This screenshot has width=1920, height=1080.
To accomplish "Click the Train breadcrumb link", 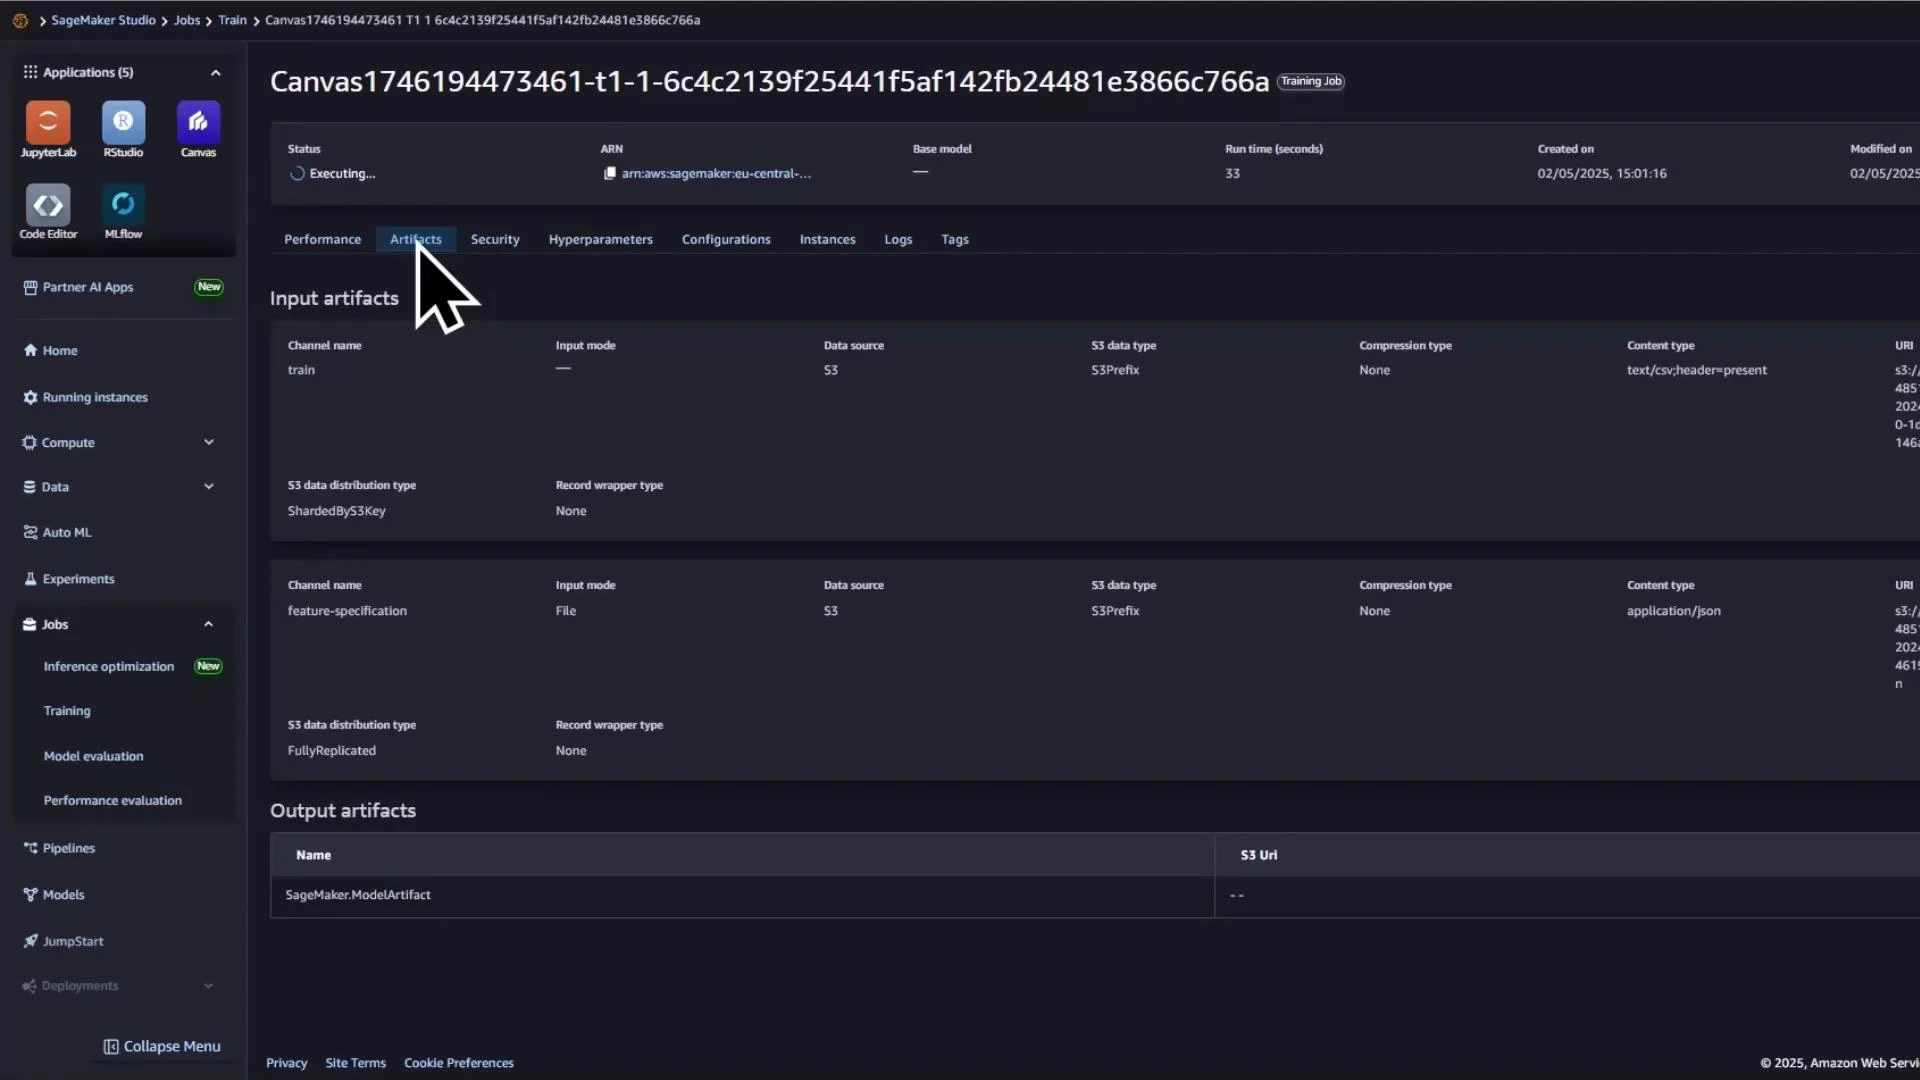I will [x=232, y=19].
